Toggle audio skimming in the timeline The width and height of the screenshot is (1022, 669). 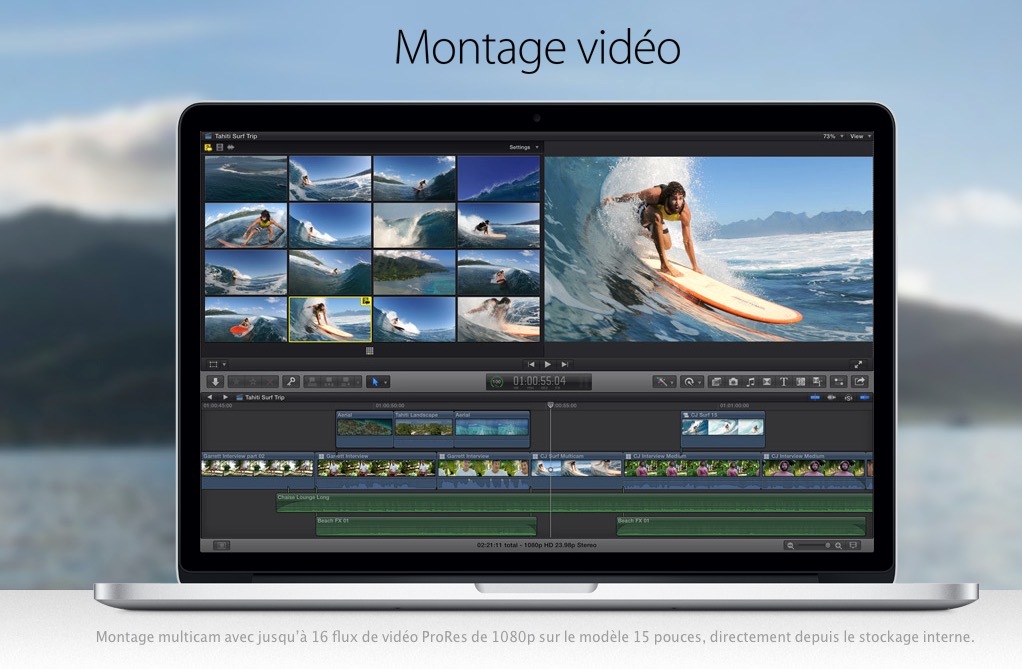831,397
